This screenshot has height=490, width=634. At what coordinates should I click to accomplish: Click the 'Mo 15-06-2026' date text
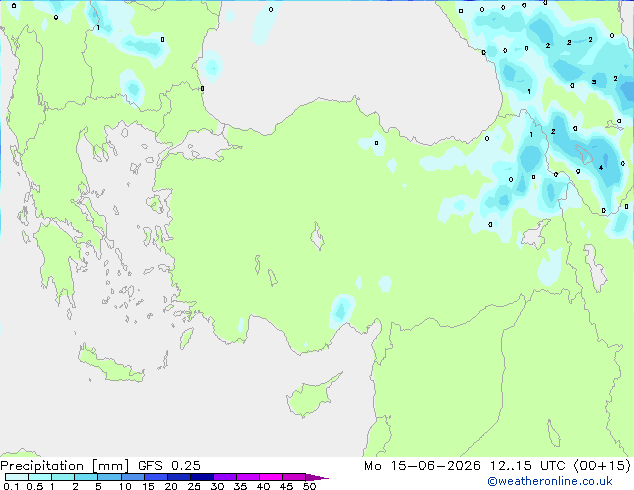[422, 466]
